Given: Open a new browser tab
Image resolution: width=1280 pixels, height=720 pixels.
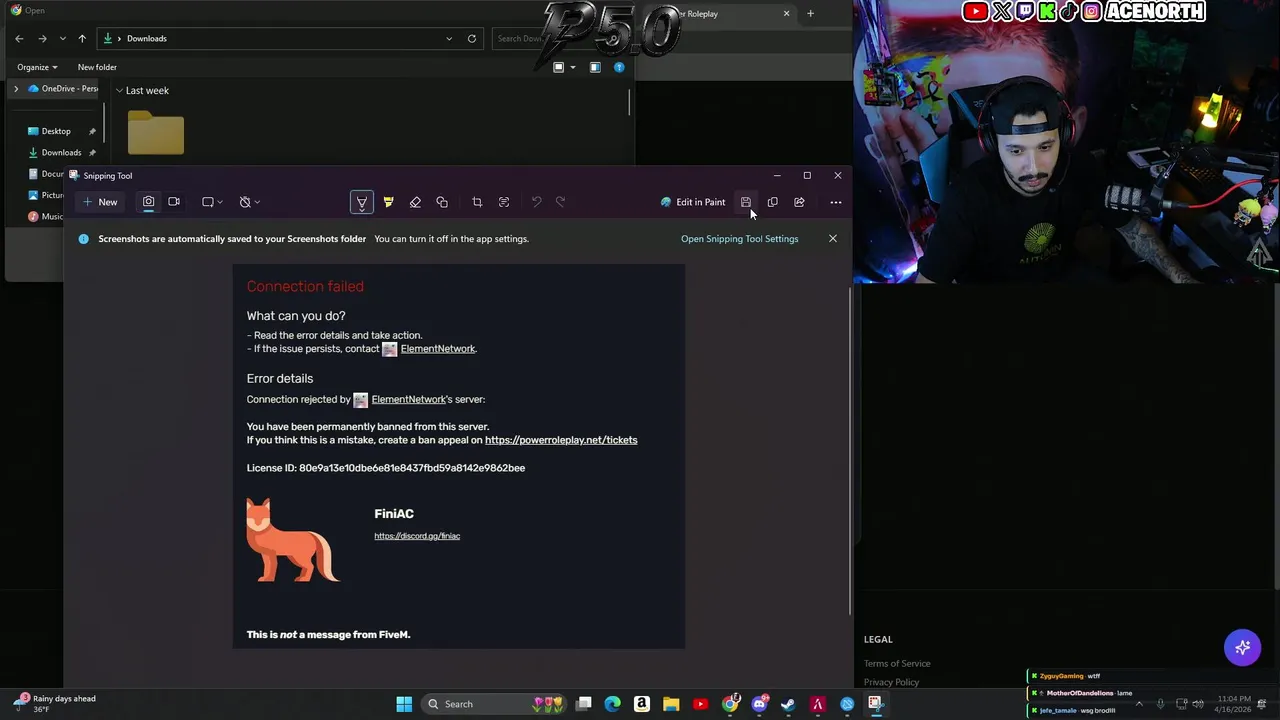Looking at the screenshot, I should coord(810,14).
